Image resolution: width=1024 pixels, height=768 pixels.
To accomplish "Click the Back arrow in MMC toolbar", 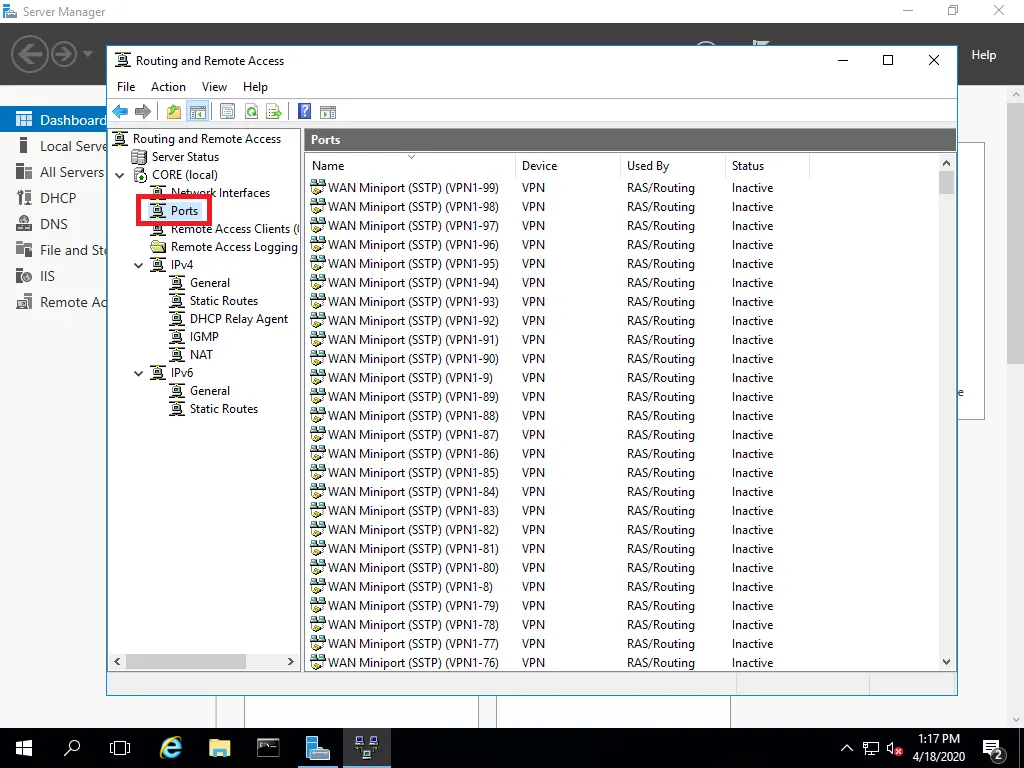I will [120, 112].
